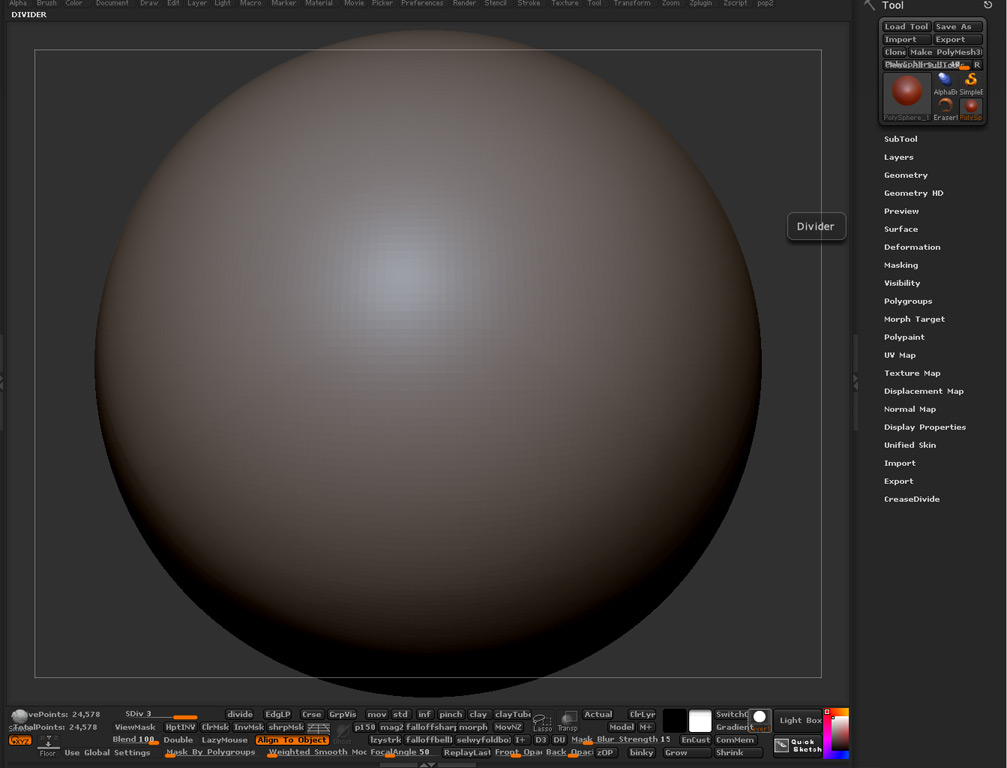1007x768 pixels.
Task: Click the orange XYZ rotation icon
Action: coord(20,740)
